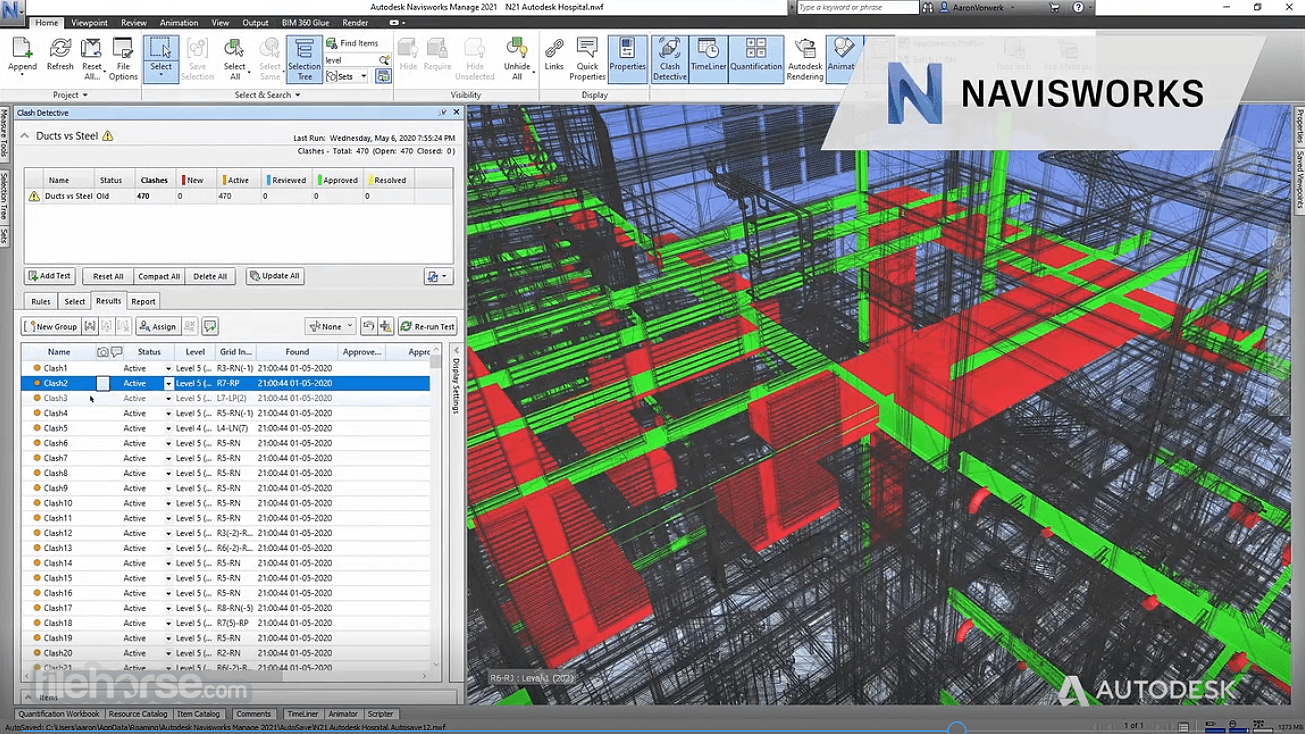This screenshot has height=734, width=1305.
Task: Click the Add Test button
Action: pyautogui.click(x=49, y=276)
